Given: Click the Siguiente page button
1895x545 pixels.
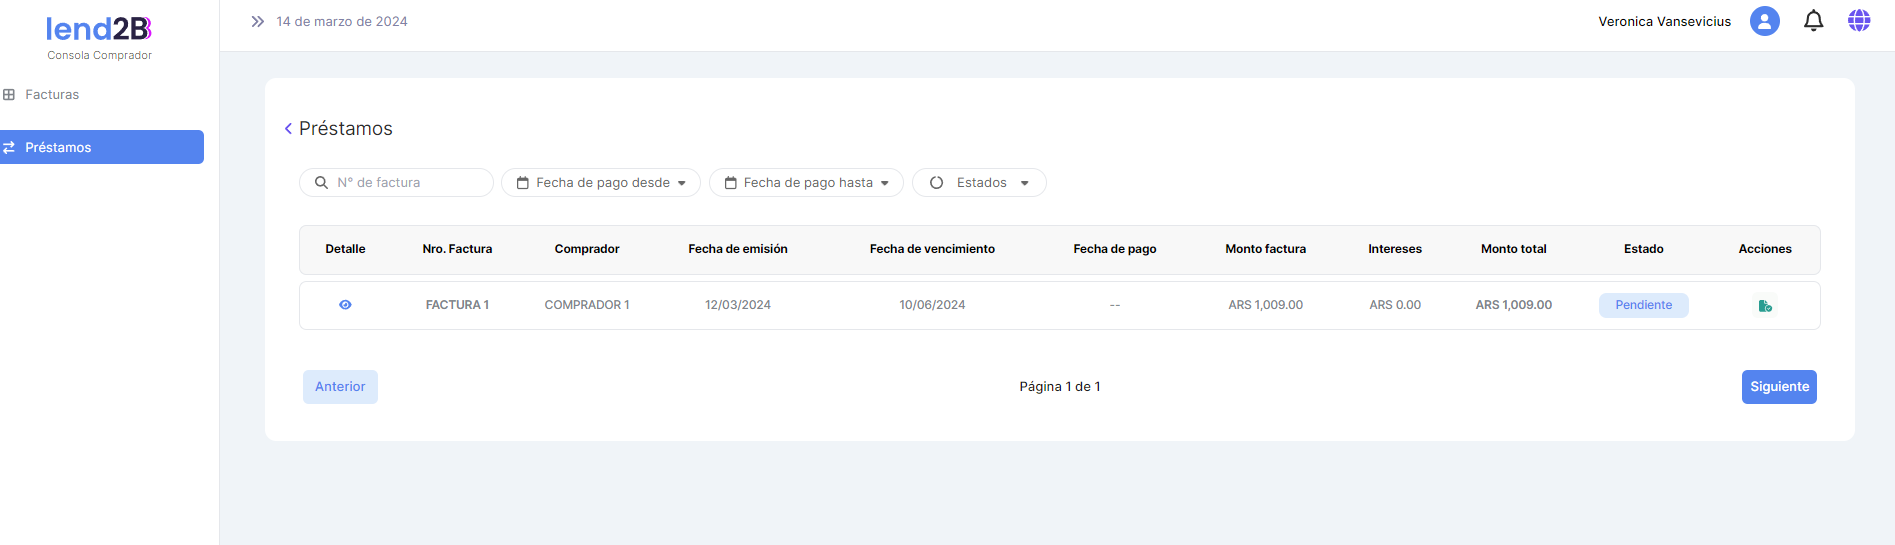Looking at the screenshot, I should 1778,387.
